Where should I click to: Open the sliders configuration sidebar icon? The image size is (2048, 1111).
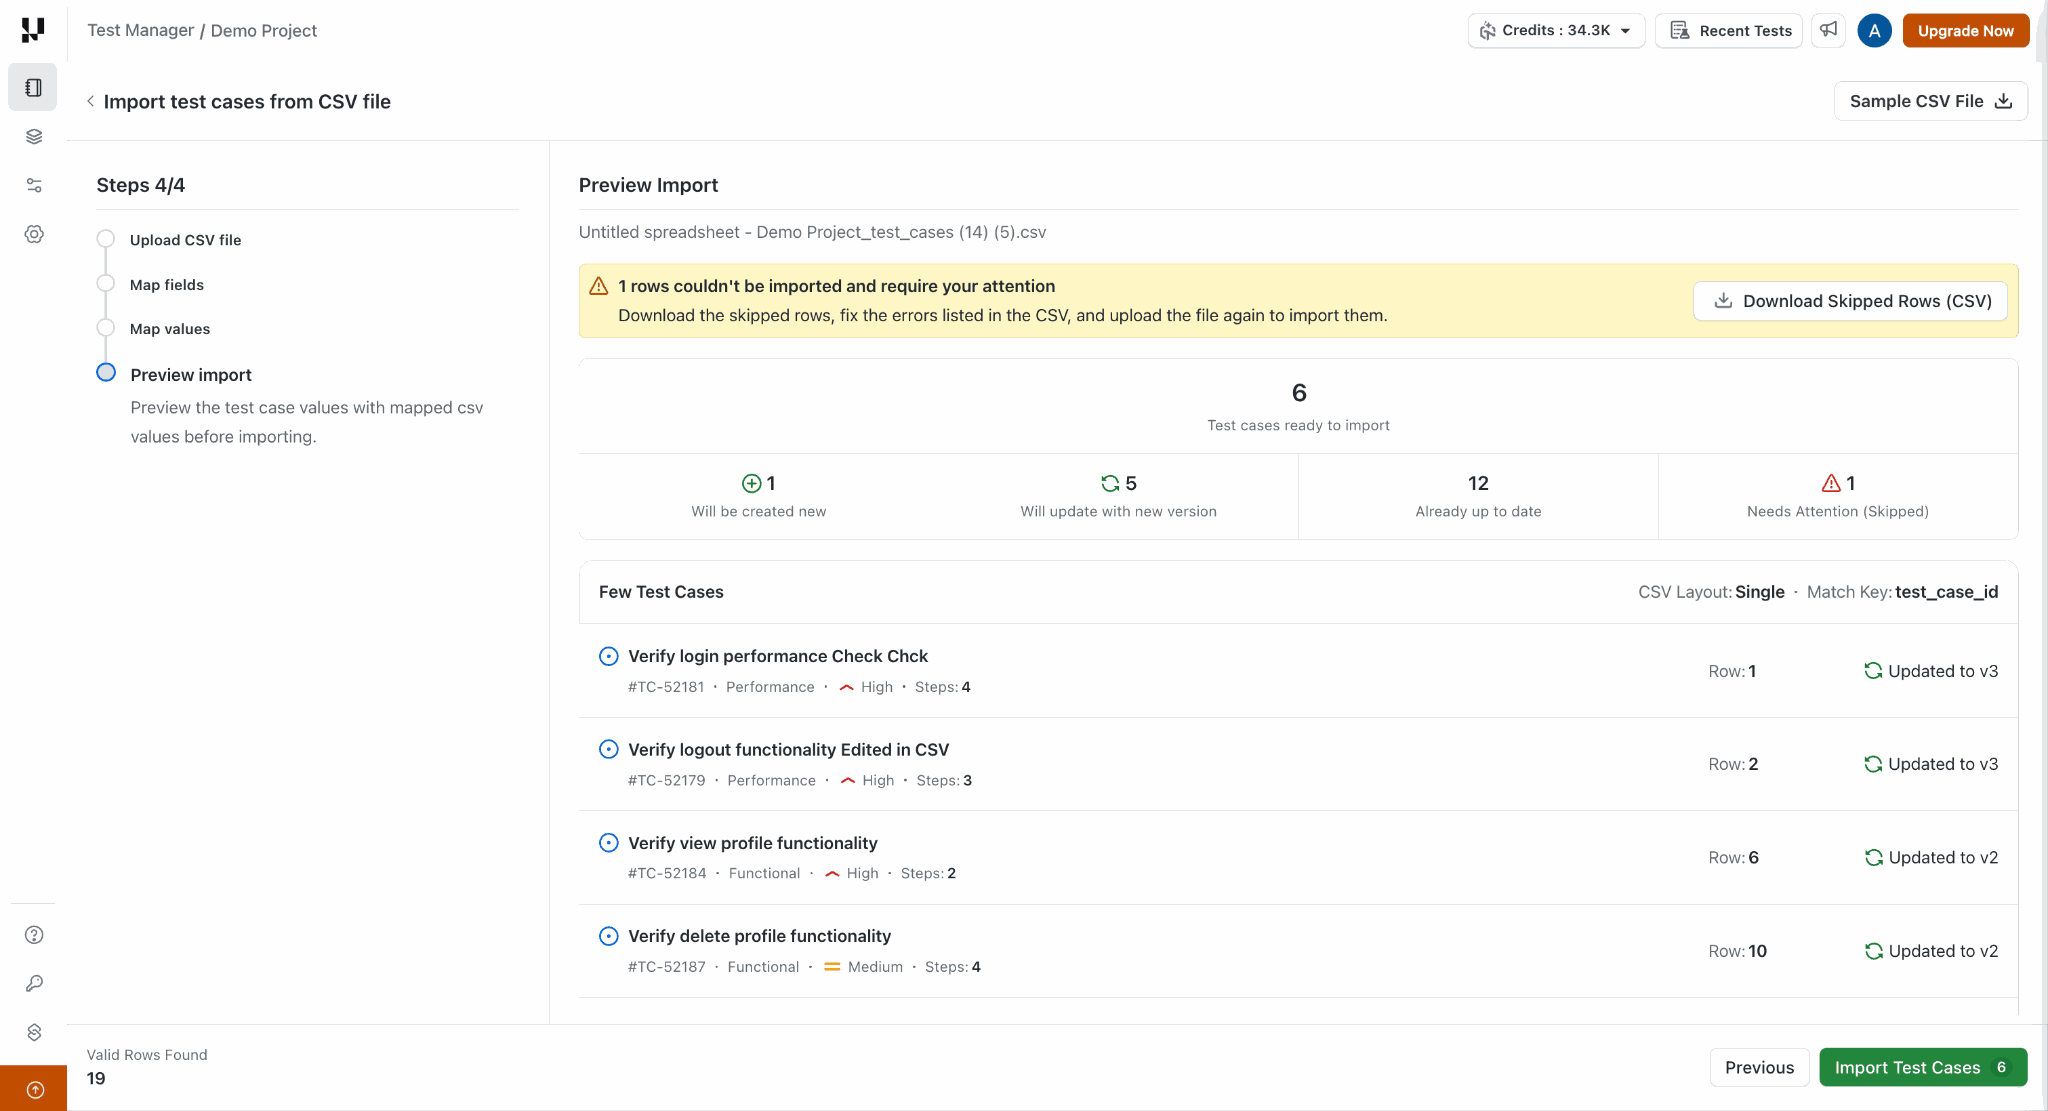[x=34, y=185]
